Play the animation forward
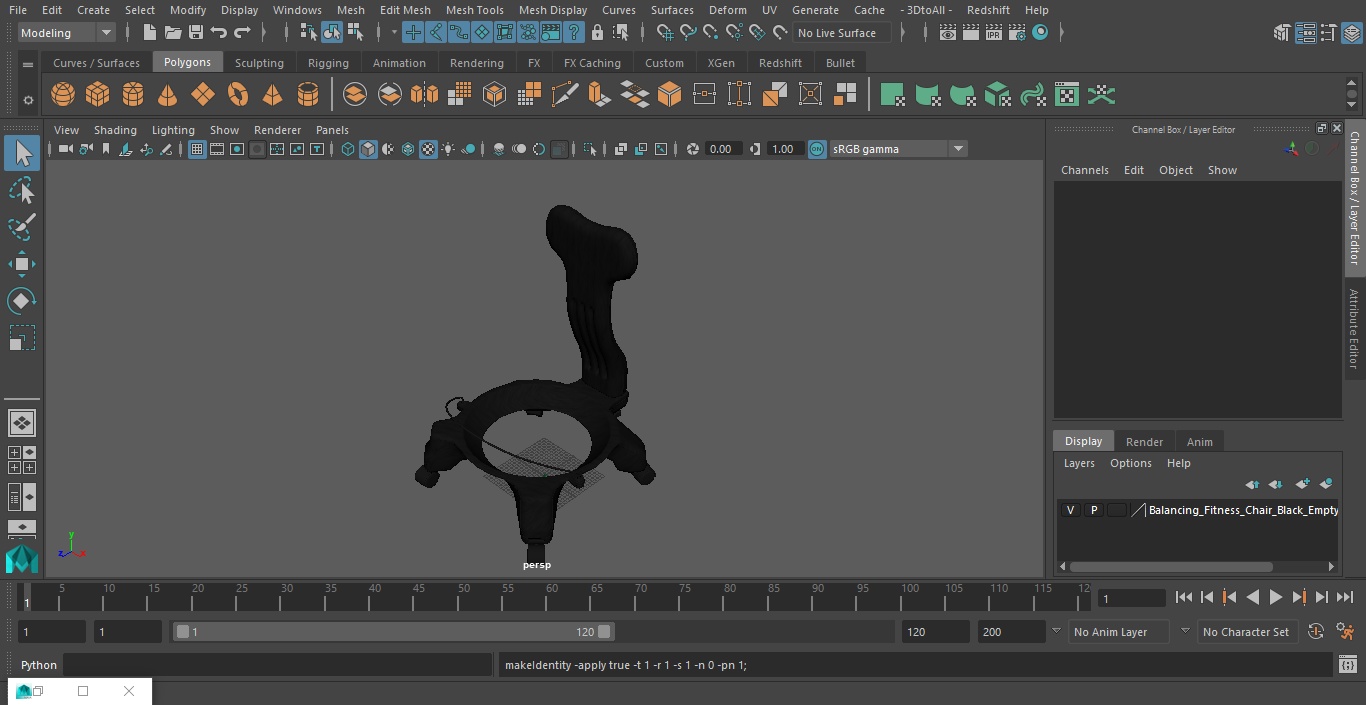The height and width of the screenshot is (705, 1366). (x=1276, y=598)
